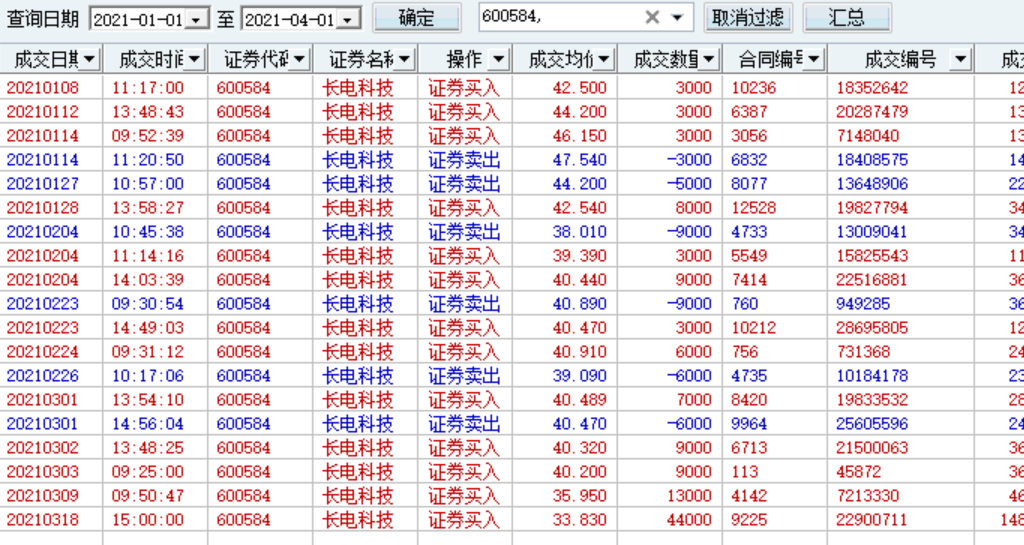Select time cell 13:54:10

point(148,400)
